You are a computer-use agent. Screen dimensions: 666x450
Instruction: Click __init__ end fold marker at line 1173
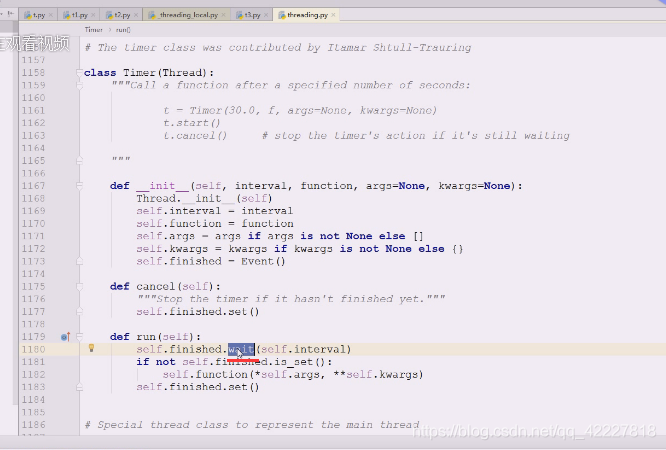(x=79, y=261)
